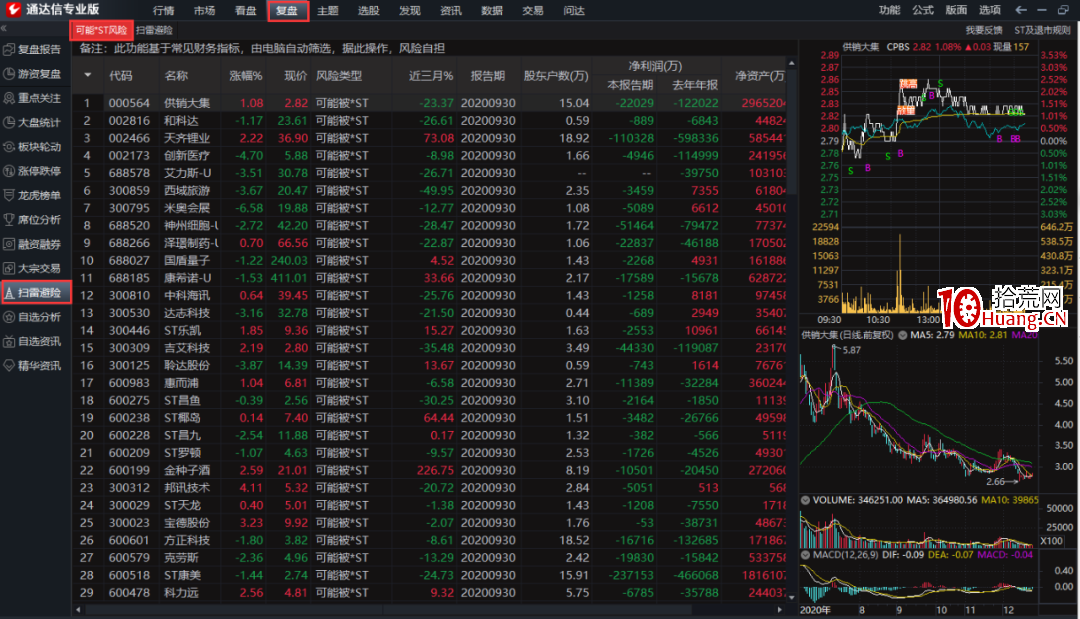Expand the VOLUME indicator dropdown
The image size is (1080, 619).
[805, 500]
